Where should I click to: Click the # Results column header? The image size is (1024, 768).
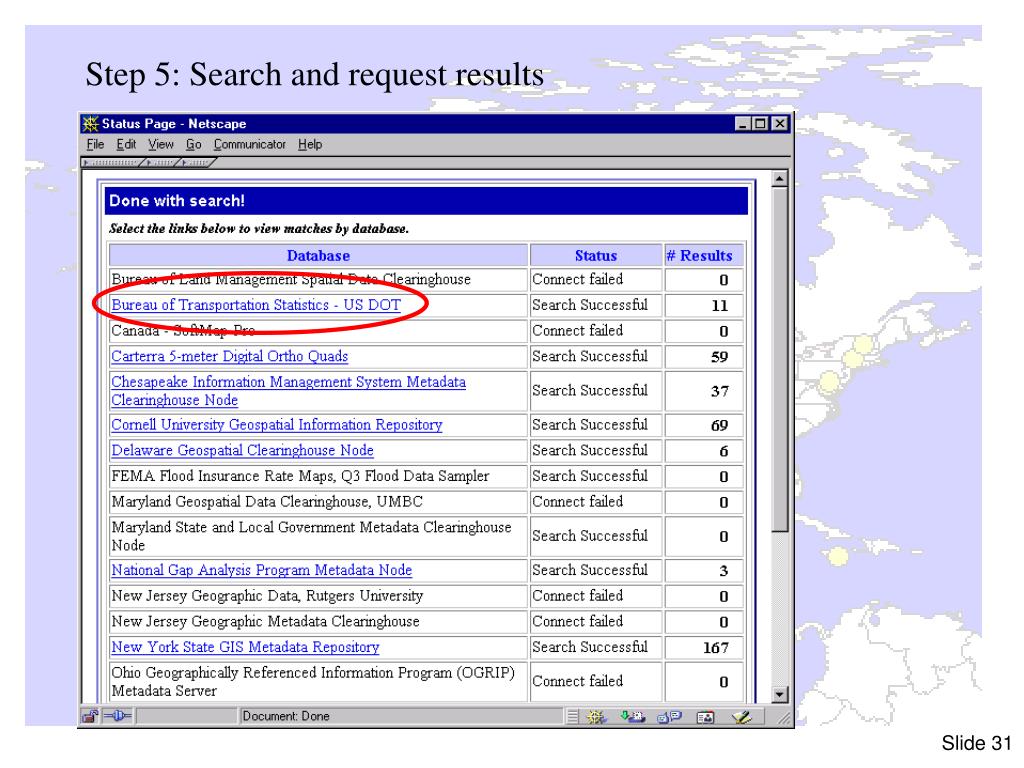point(704,256)
